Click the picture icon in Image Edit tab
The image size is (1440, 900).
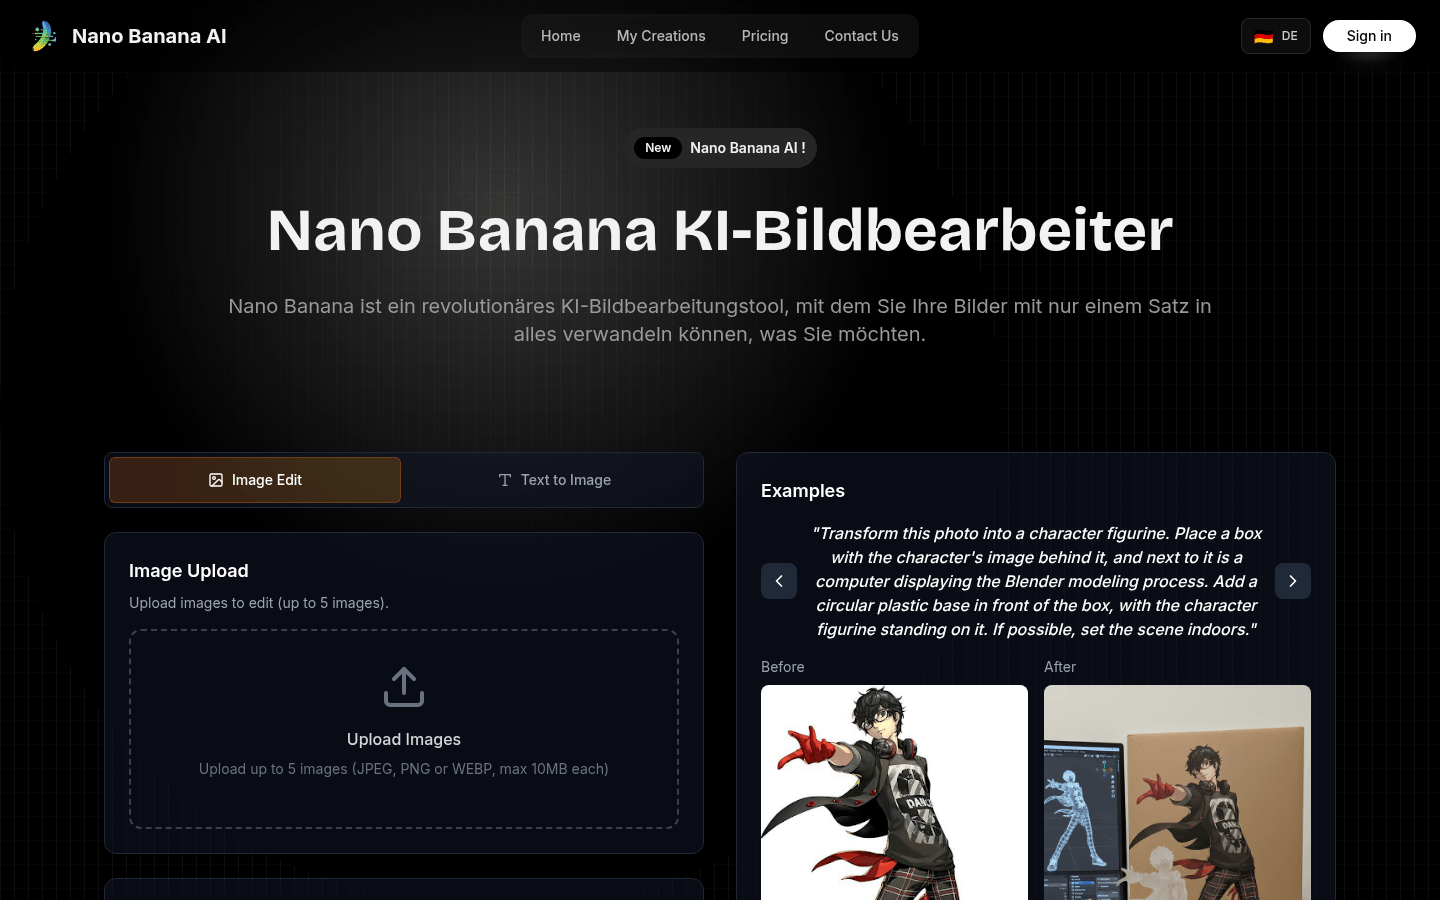(216, 480)
